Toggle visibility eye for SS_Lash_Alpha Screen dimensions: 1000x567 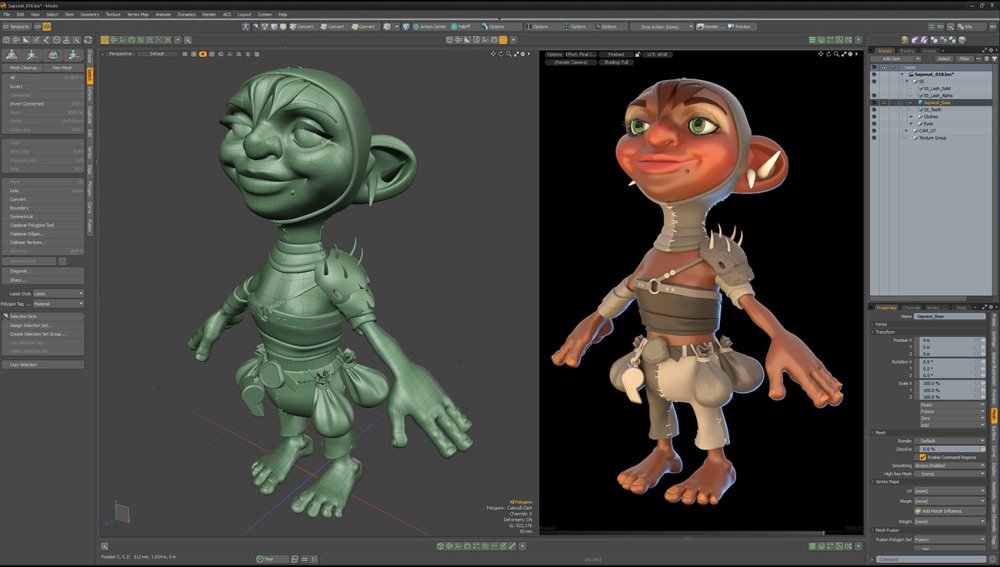pyautogui.click(x=874, y=96)
